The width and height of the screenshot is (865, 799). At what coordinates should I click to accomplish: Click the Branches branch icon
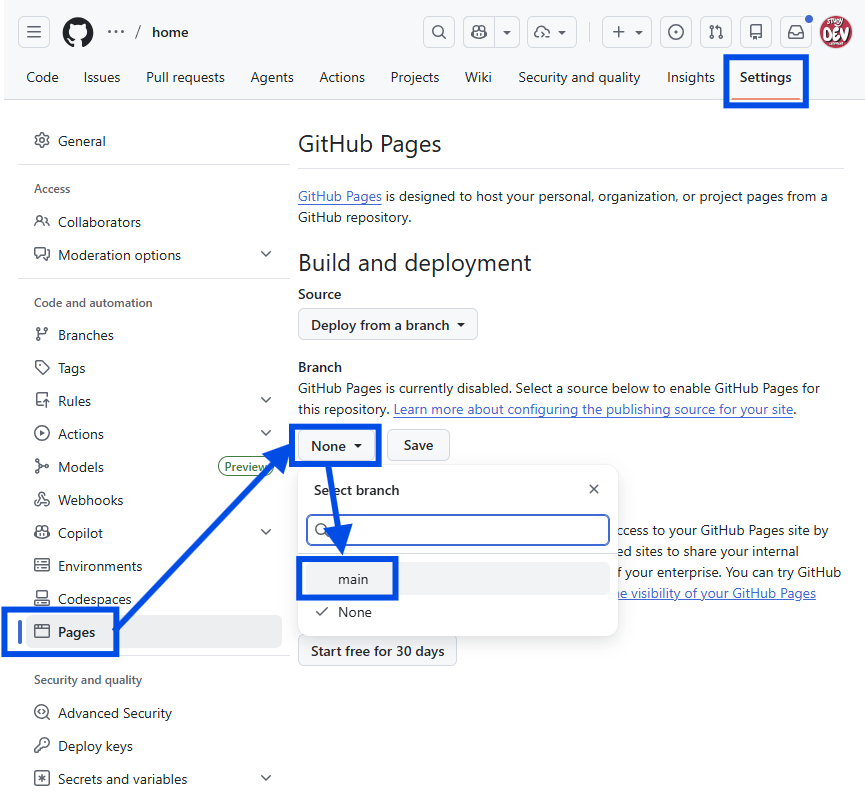(42, 334)
